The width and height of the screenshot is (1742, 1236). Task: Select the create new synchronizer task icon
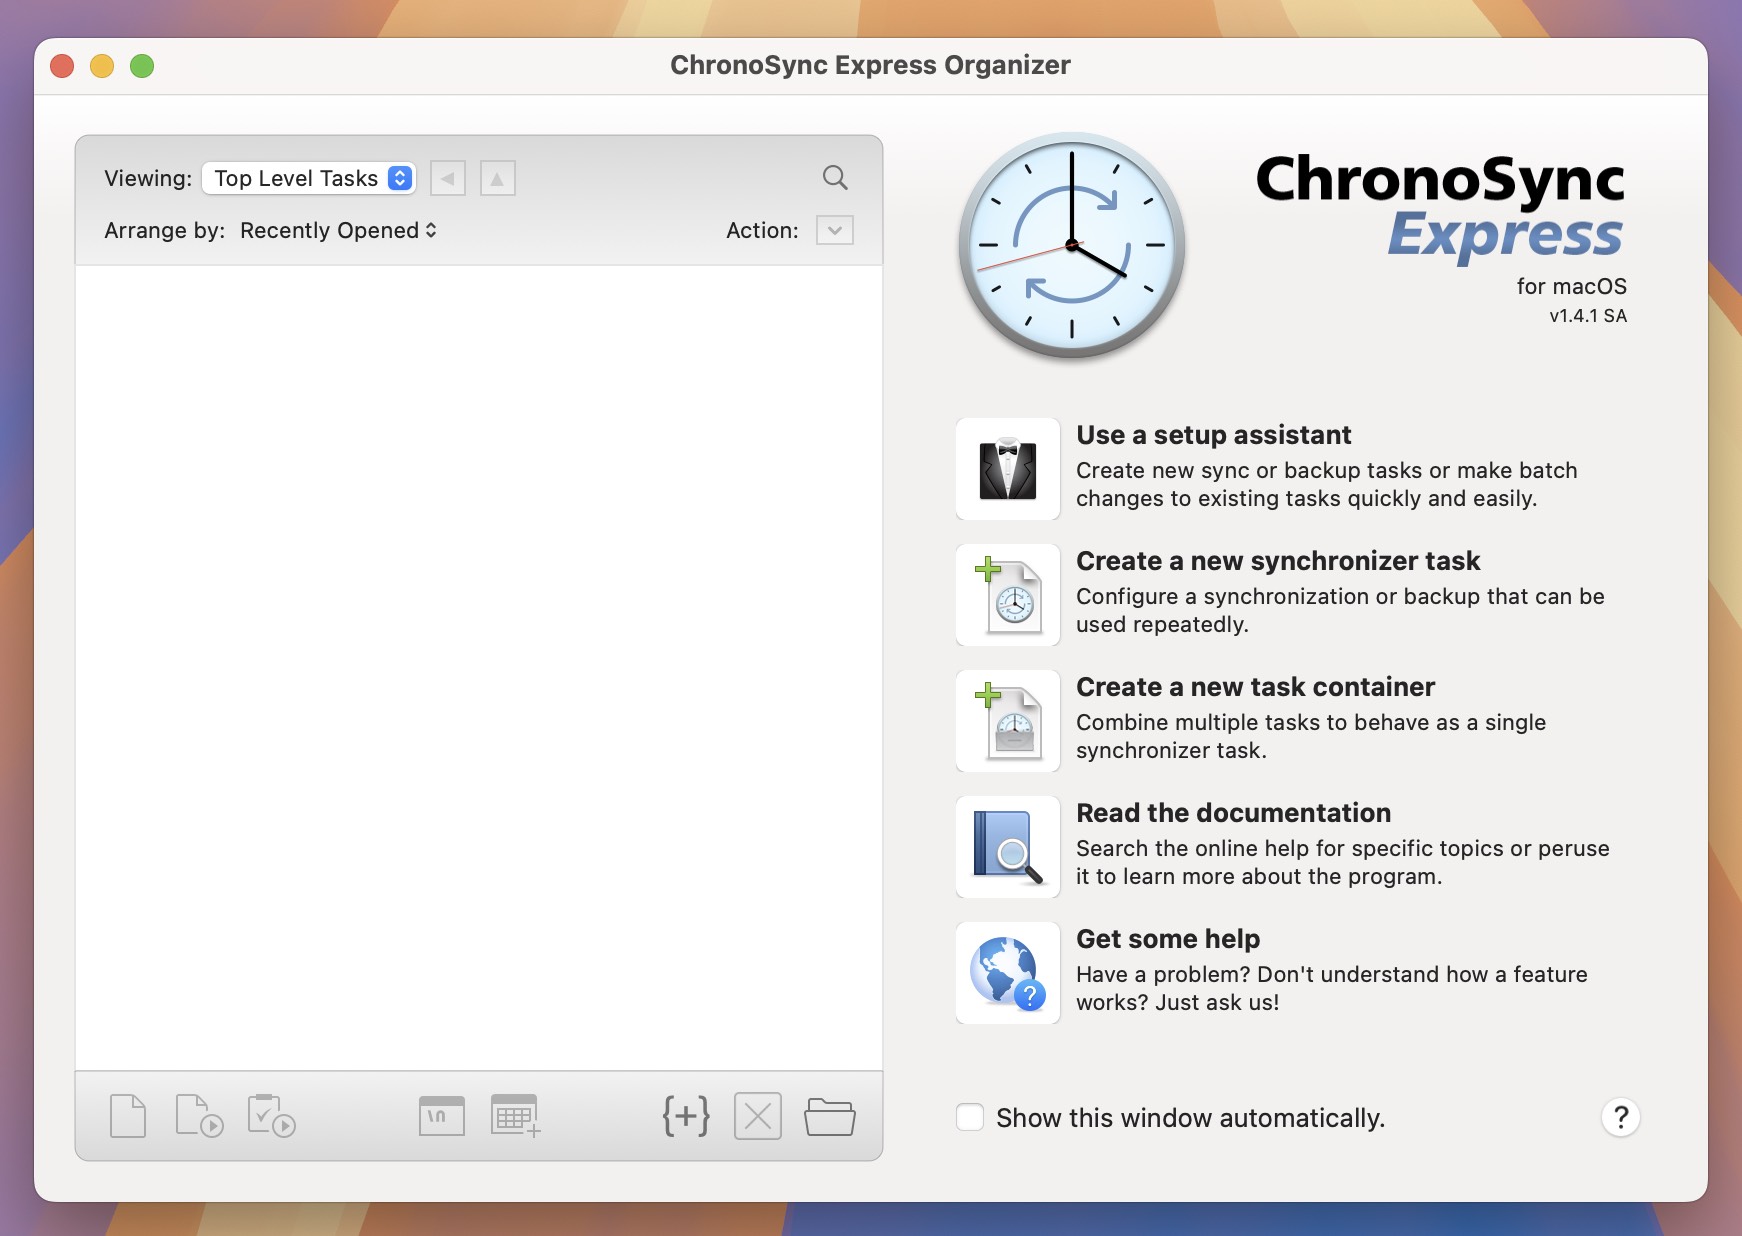(1007, 594)
